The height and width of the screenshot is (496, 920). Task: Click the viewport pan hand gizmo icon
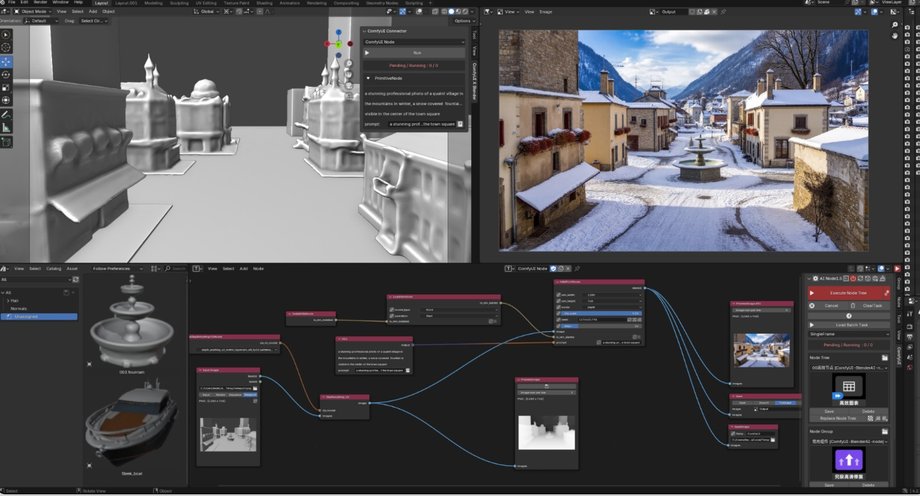(349, 73)
